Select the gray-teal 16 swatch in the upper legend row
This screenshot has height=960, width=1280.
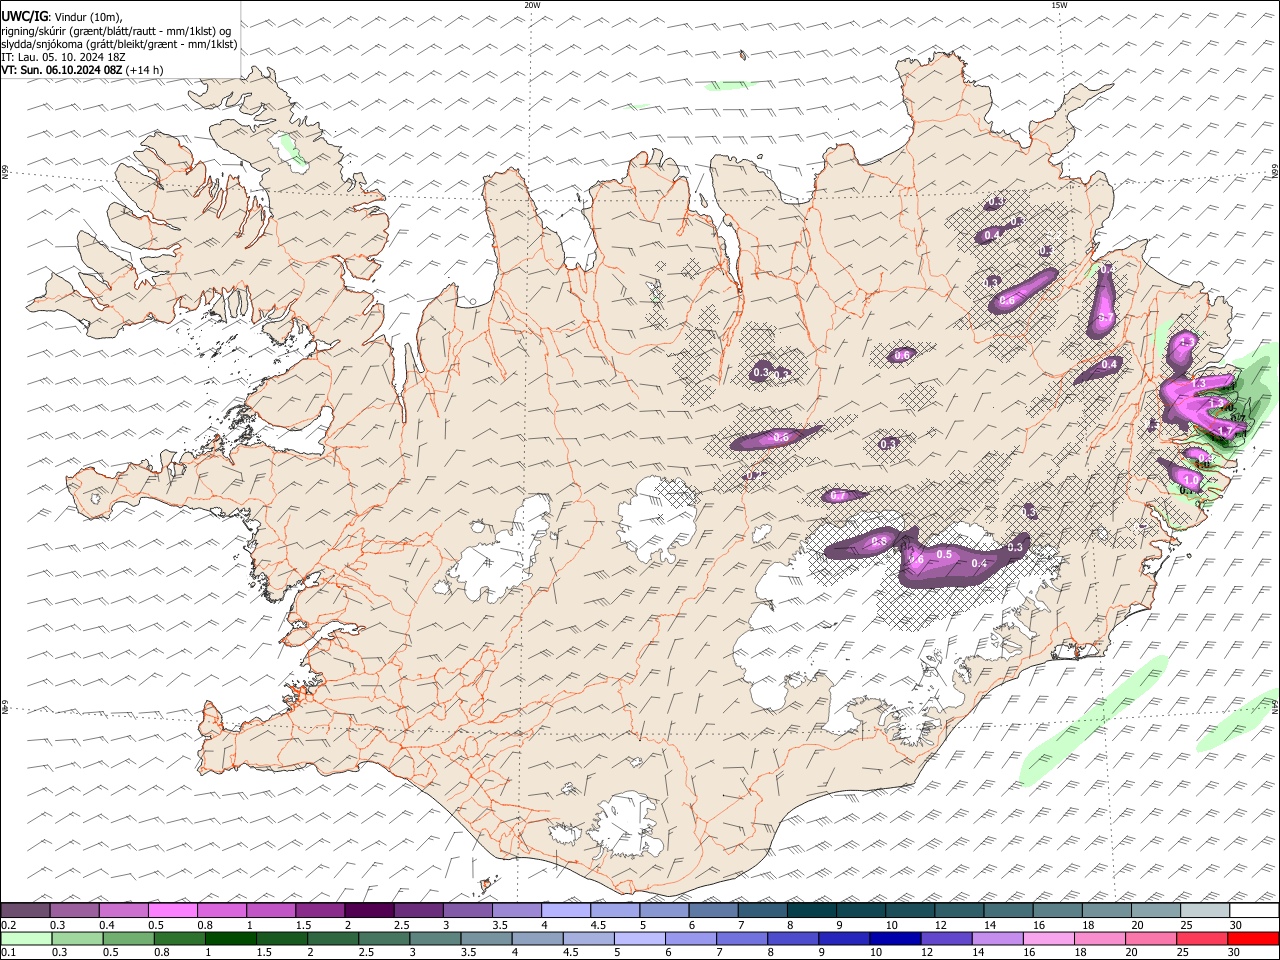click(1057, 911)
